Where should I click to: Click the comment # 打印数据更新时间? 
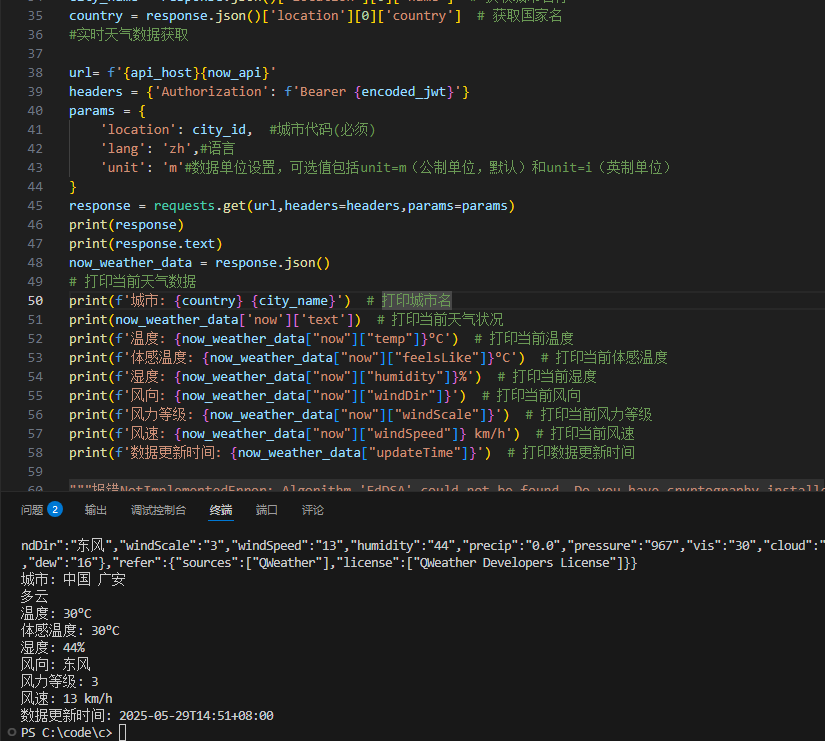[x=571, y=453]
